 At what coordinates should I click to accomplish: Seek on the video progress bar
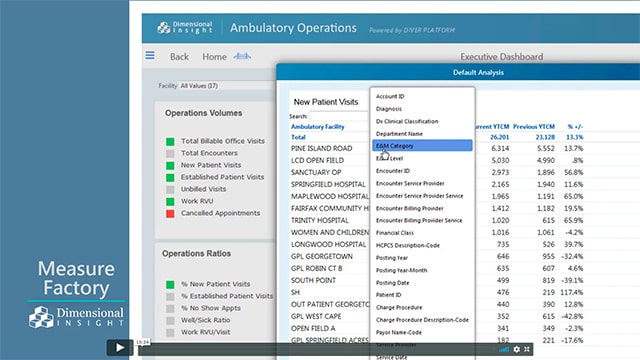tap(316, 349)
